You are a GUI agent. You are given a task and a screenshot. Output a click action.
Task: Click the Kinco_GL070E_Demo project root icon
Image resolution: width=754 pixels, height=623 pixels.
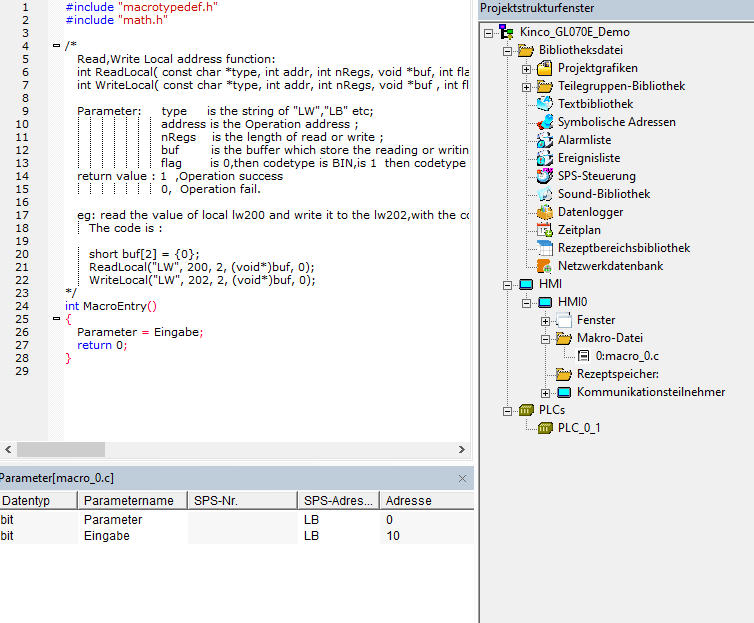[506, 32]
